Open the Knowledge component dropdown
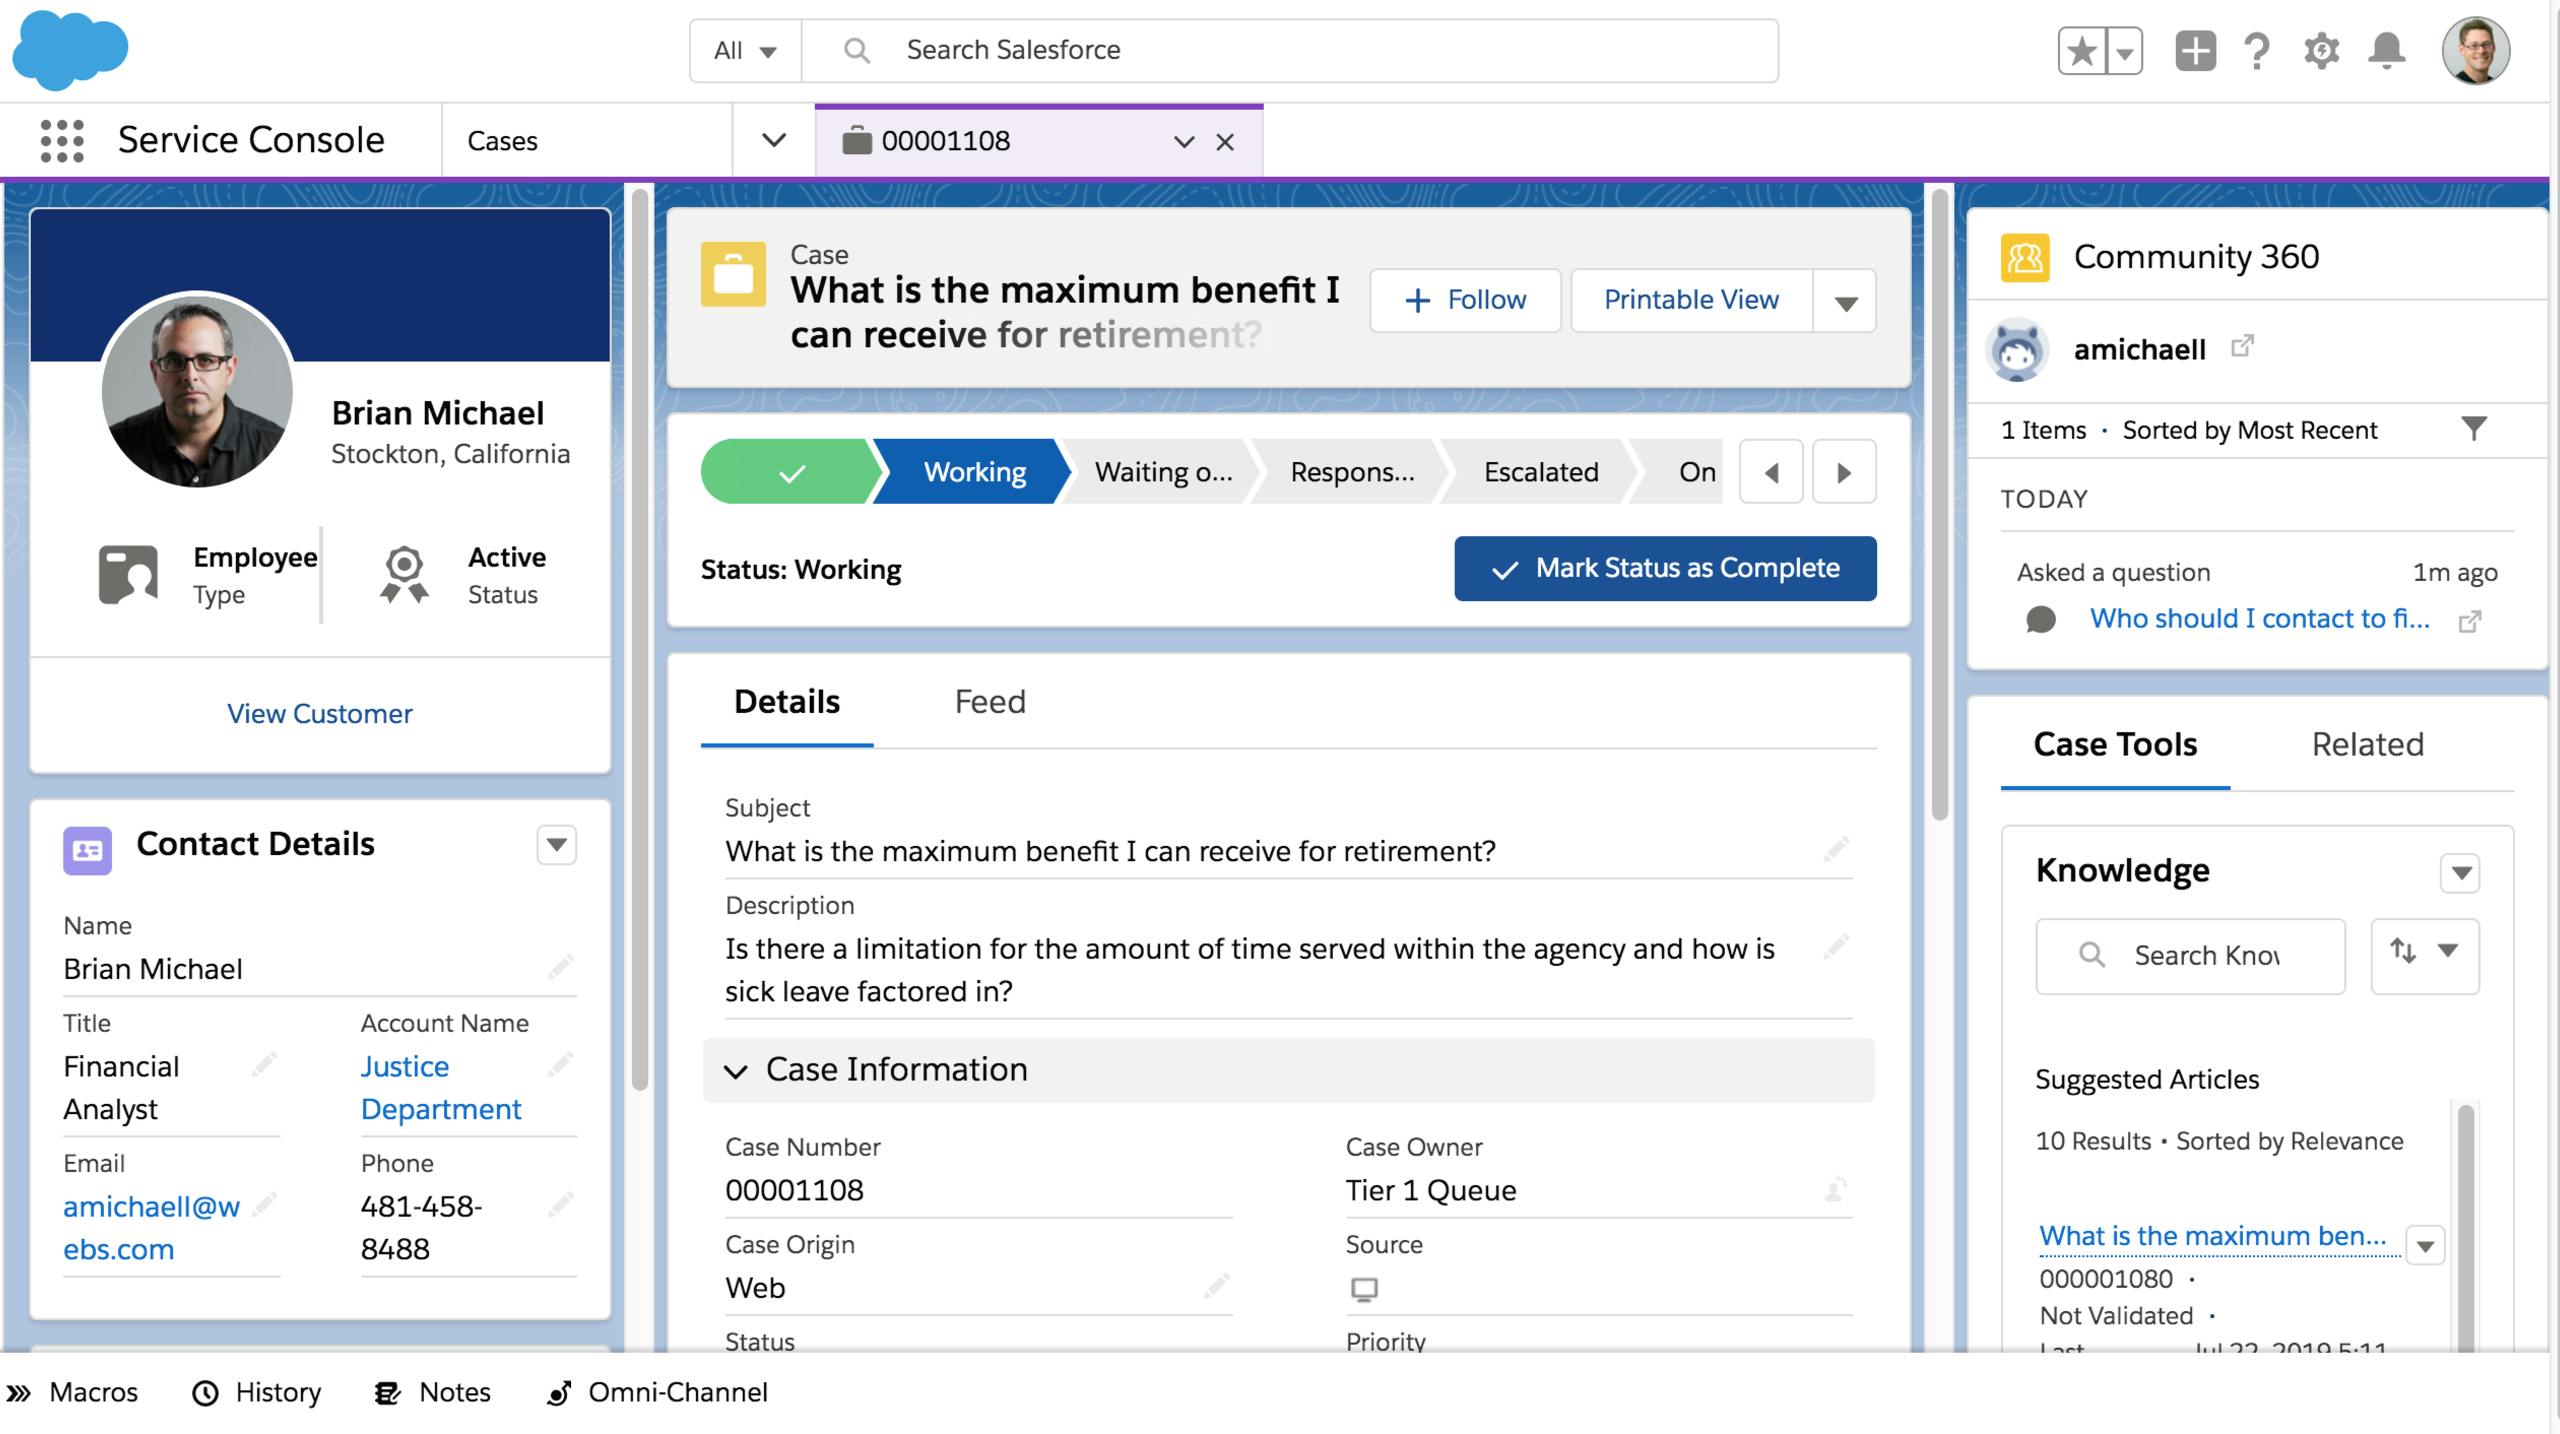2560x1434 pixels. pyautogui.click(x=2460, y=873)
